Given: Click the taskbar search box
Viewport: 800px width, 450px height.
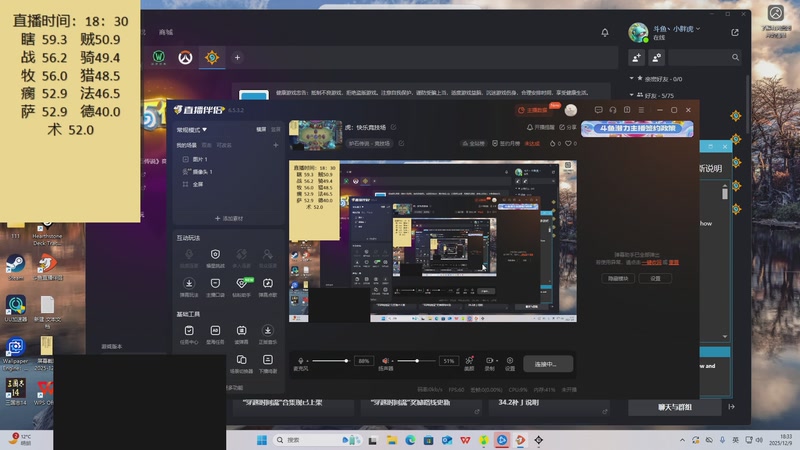Looking at the screenshot, I should click(x=317, y=440).
